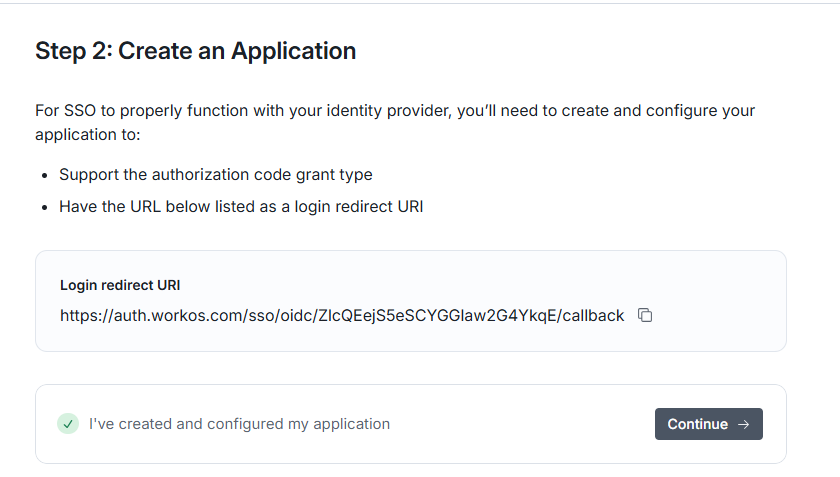Copy the login redirect URI
This screenshot has width=840, height=477.
click(645, 315)
